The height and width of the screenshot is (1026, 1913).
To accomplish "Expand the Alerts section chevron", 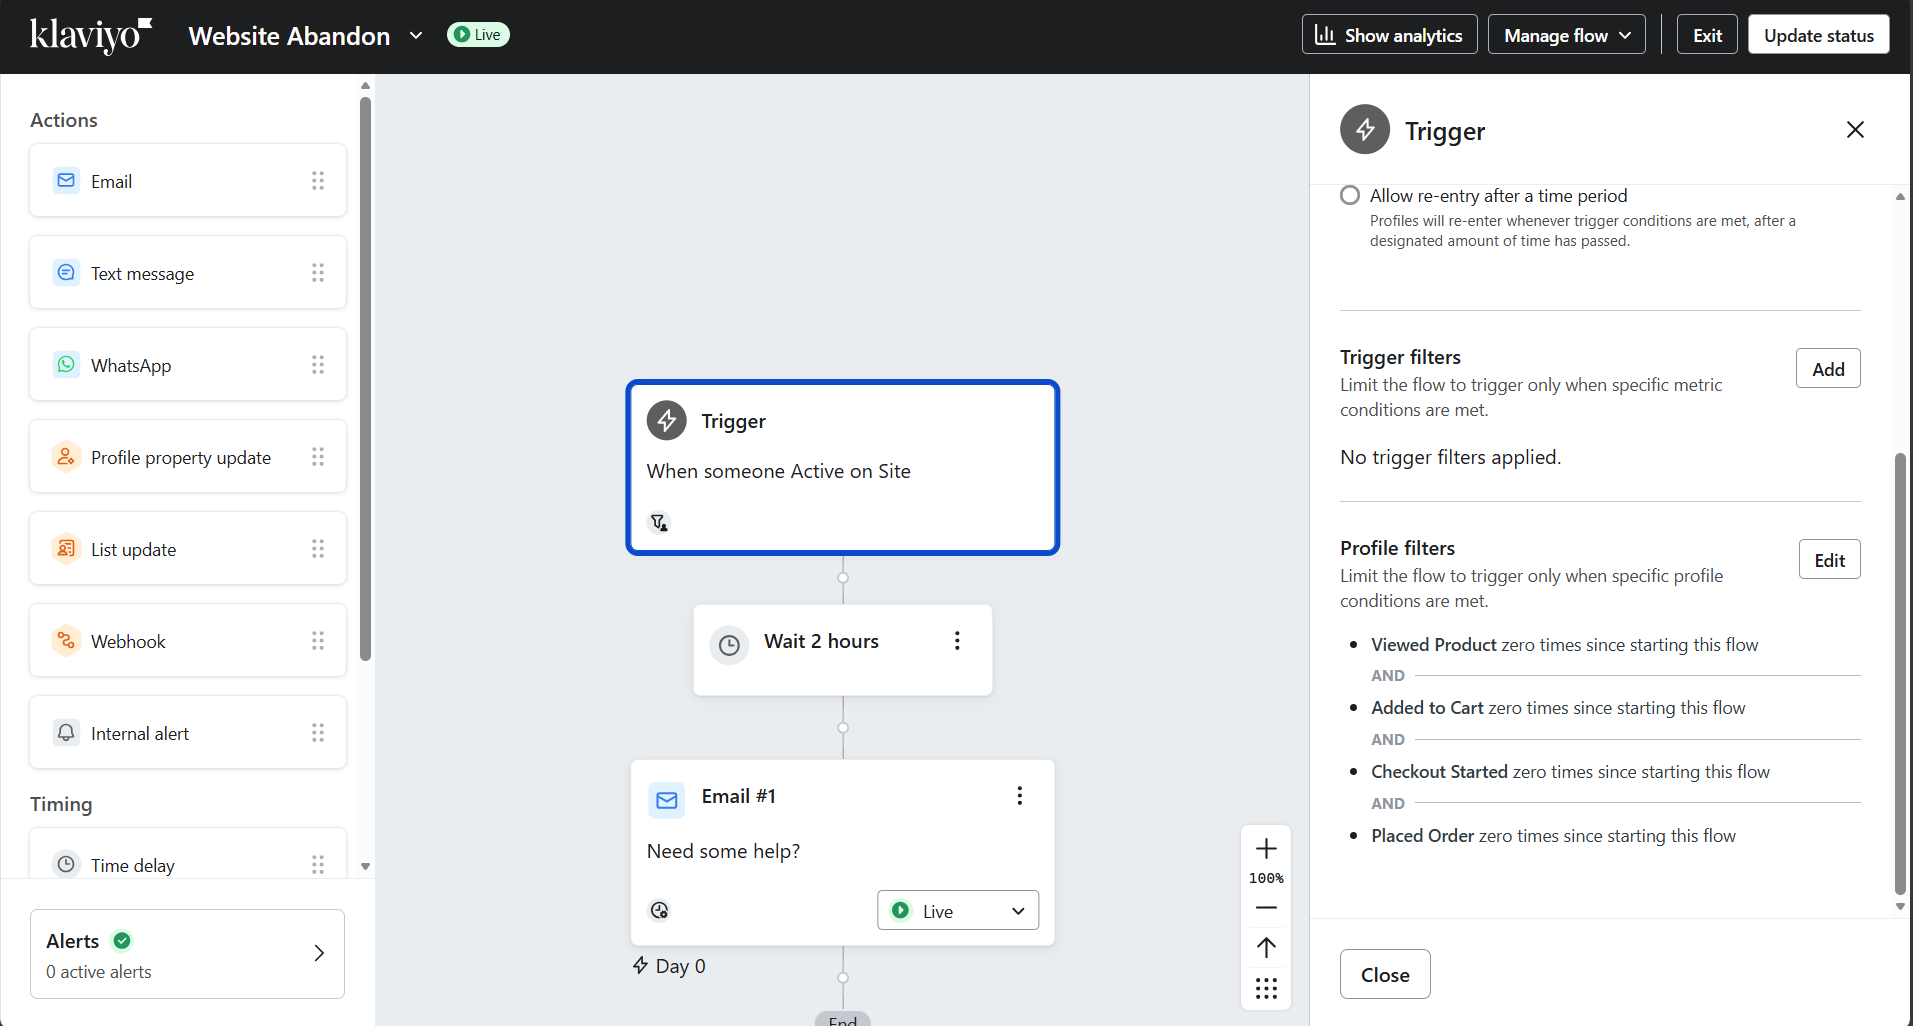I will coord(318,953).
